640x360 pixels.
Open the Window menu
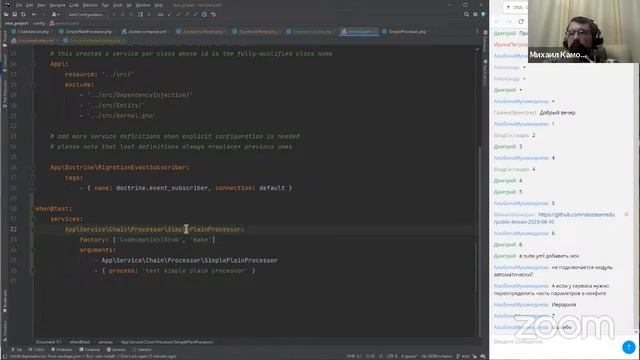click(x=143, y=5)
